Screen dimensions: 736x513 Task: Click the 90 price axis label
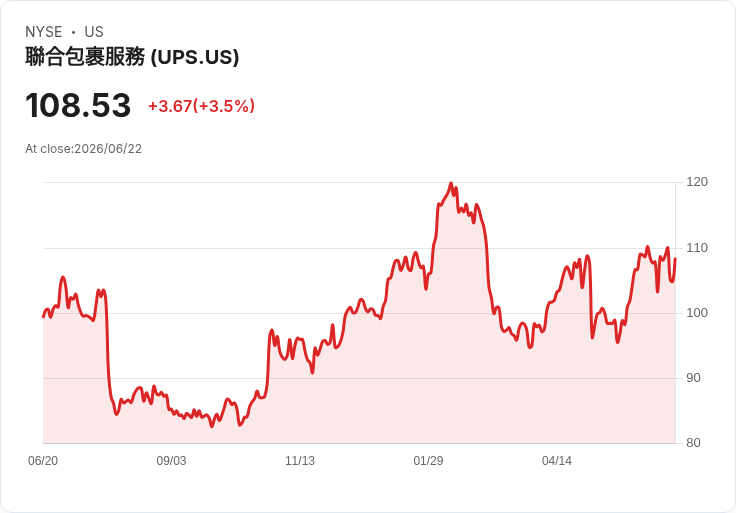(x=693, y=378)
